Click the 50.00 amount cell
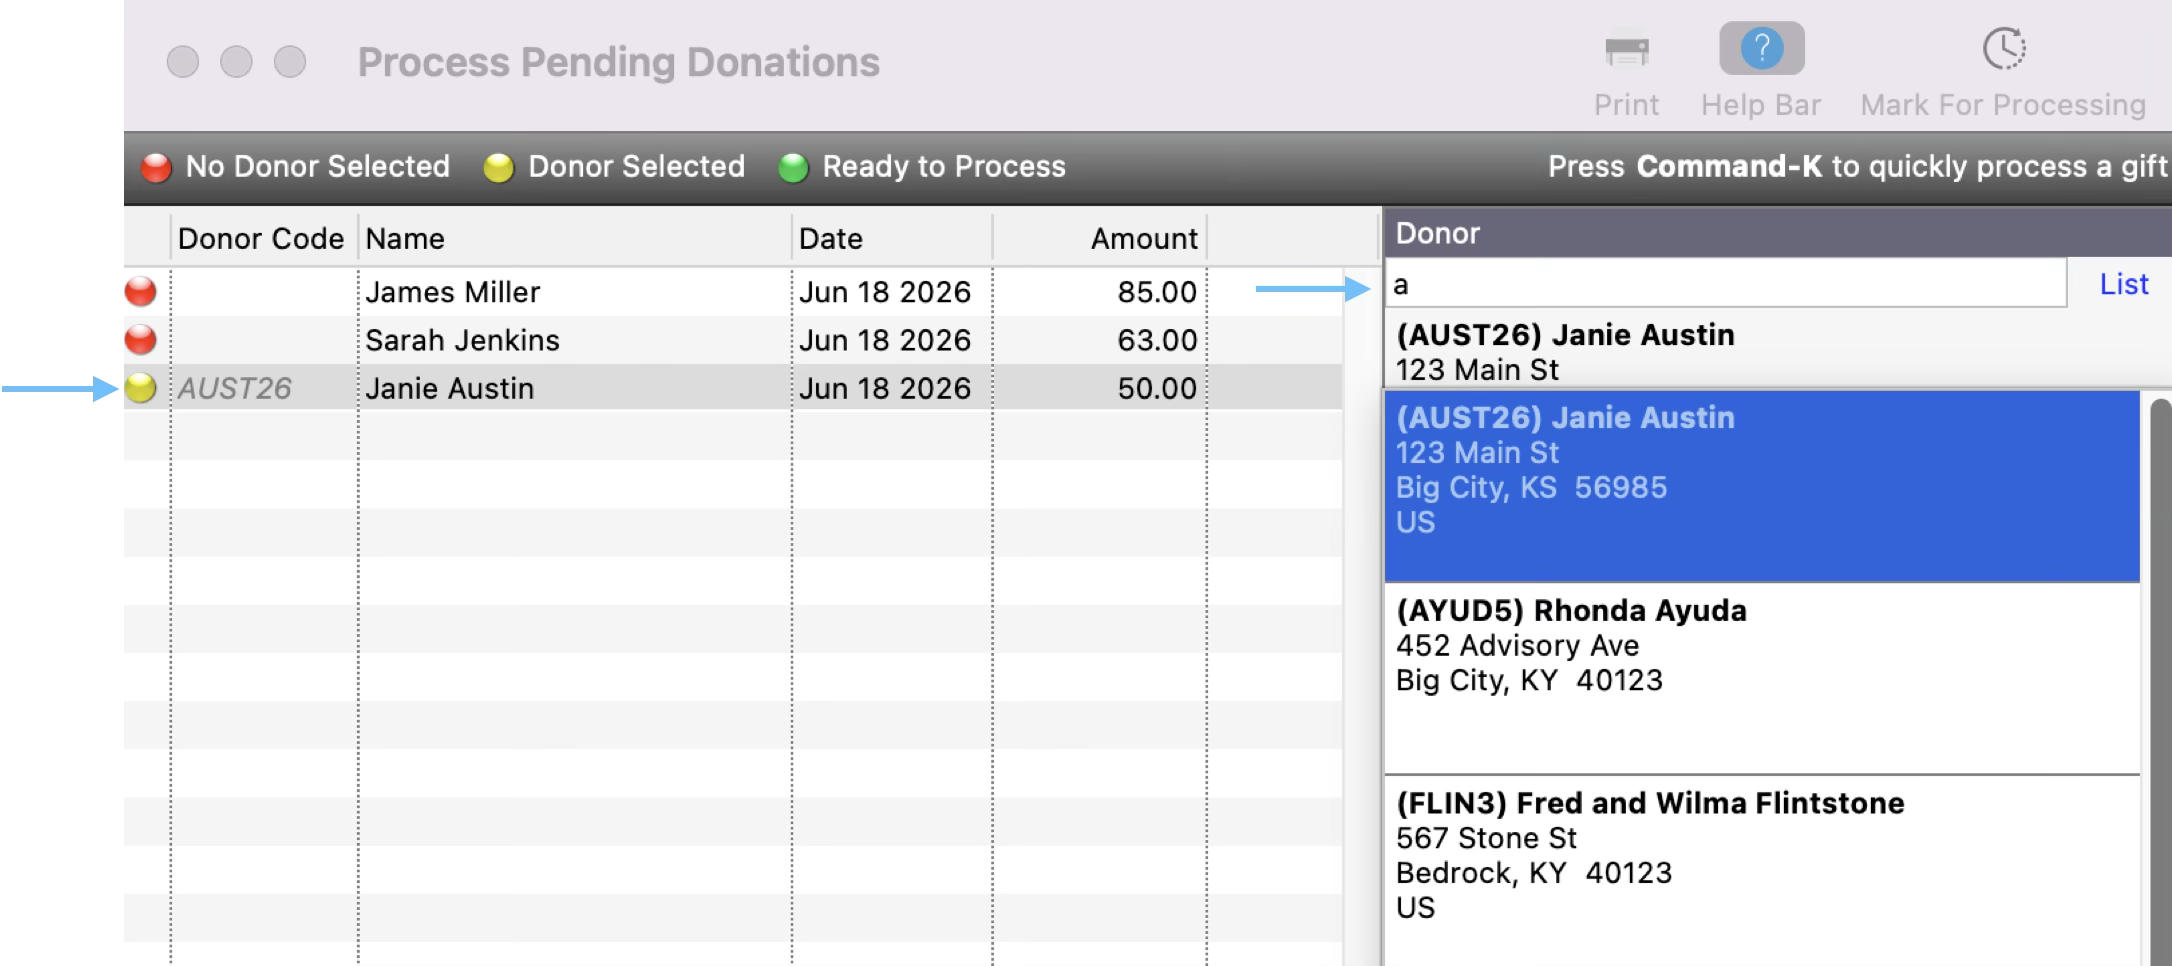 [1099, 387]
